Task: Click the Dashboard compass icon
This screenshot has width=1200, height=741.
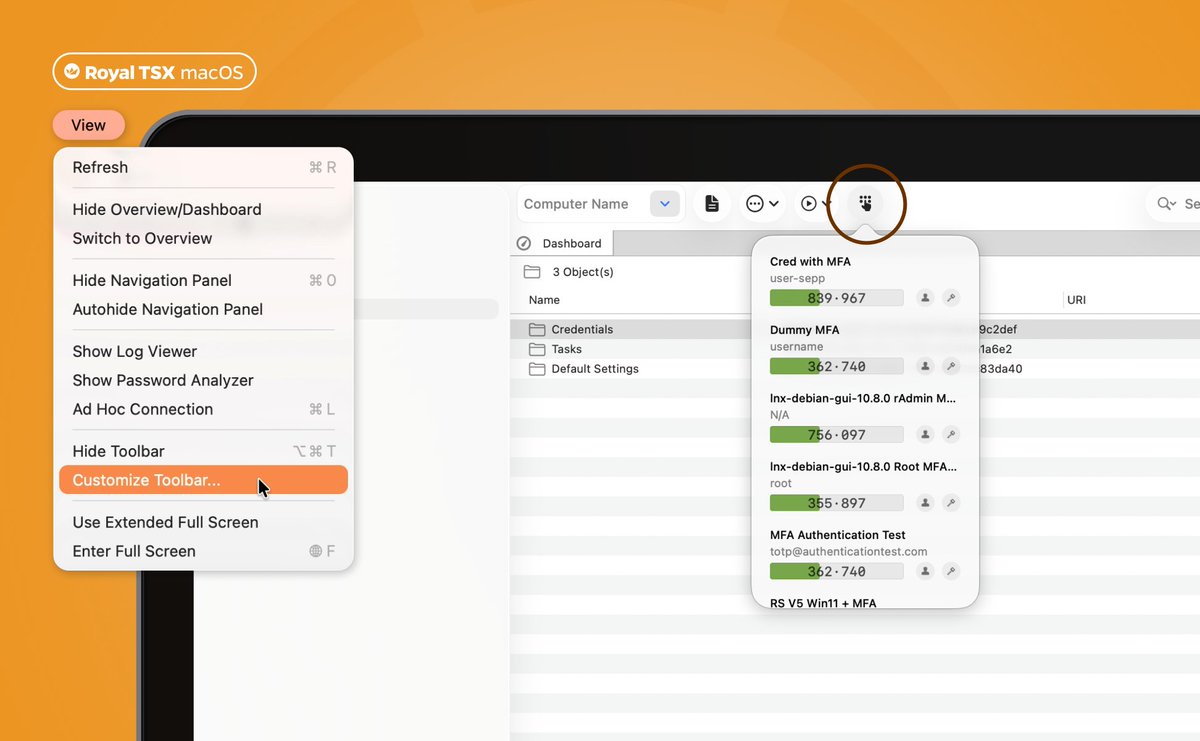Action: (x=524, y=243)
